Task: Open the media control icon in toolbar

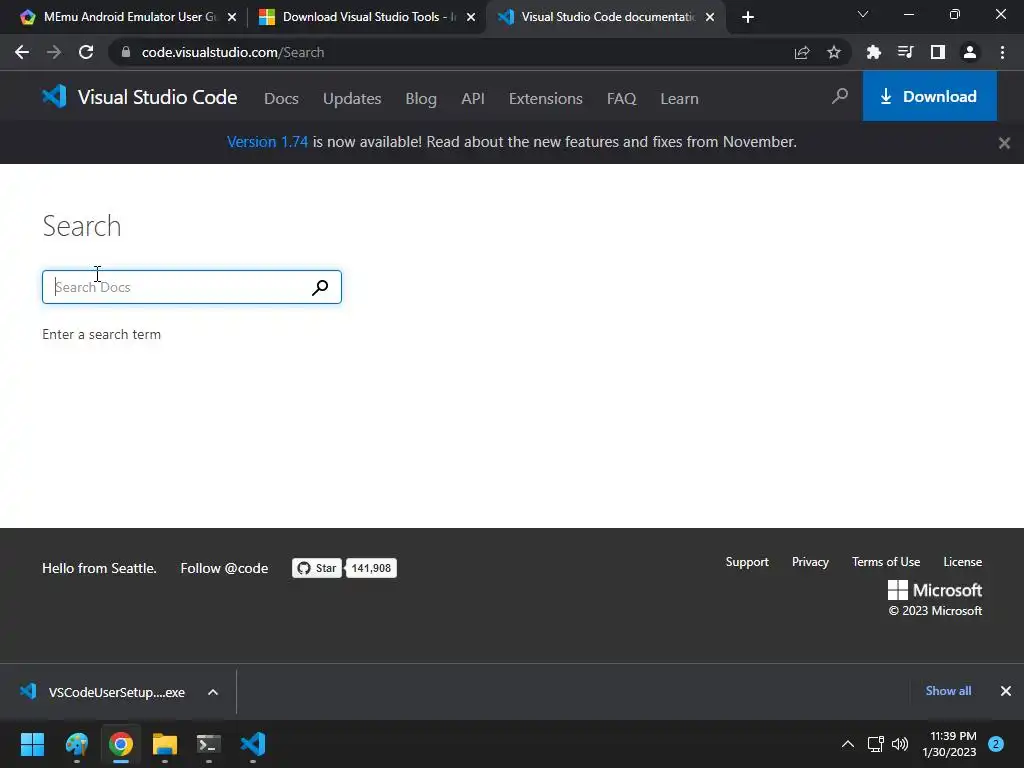Action: tap(905, 52)
